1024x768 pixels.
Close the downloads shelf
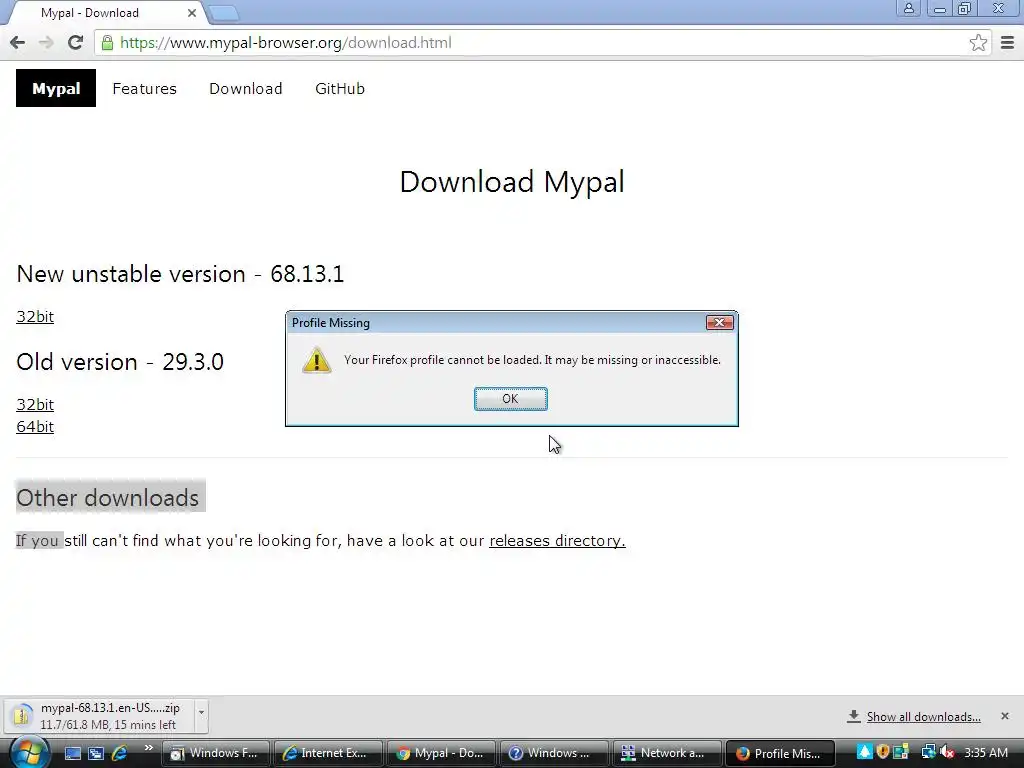tap(1004, 716)
